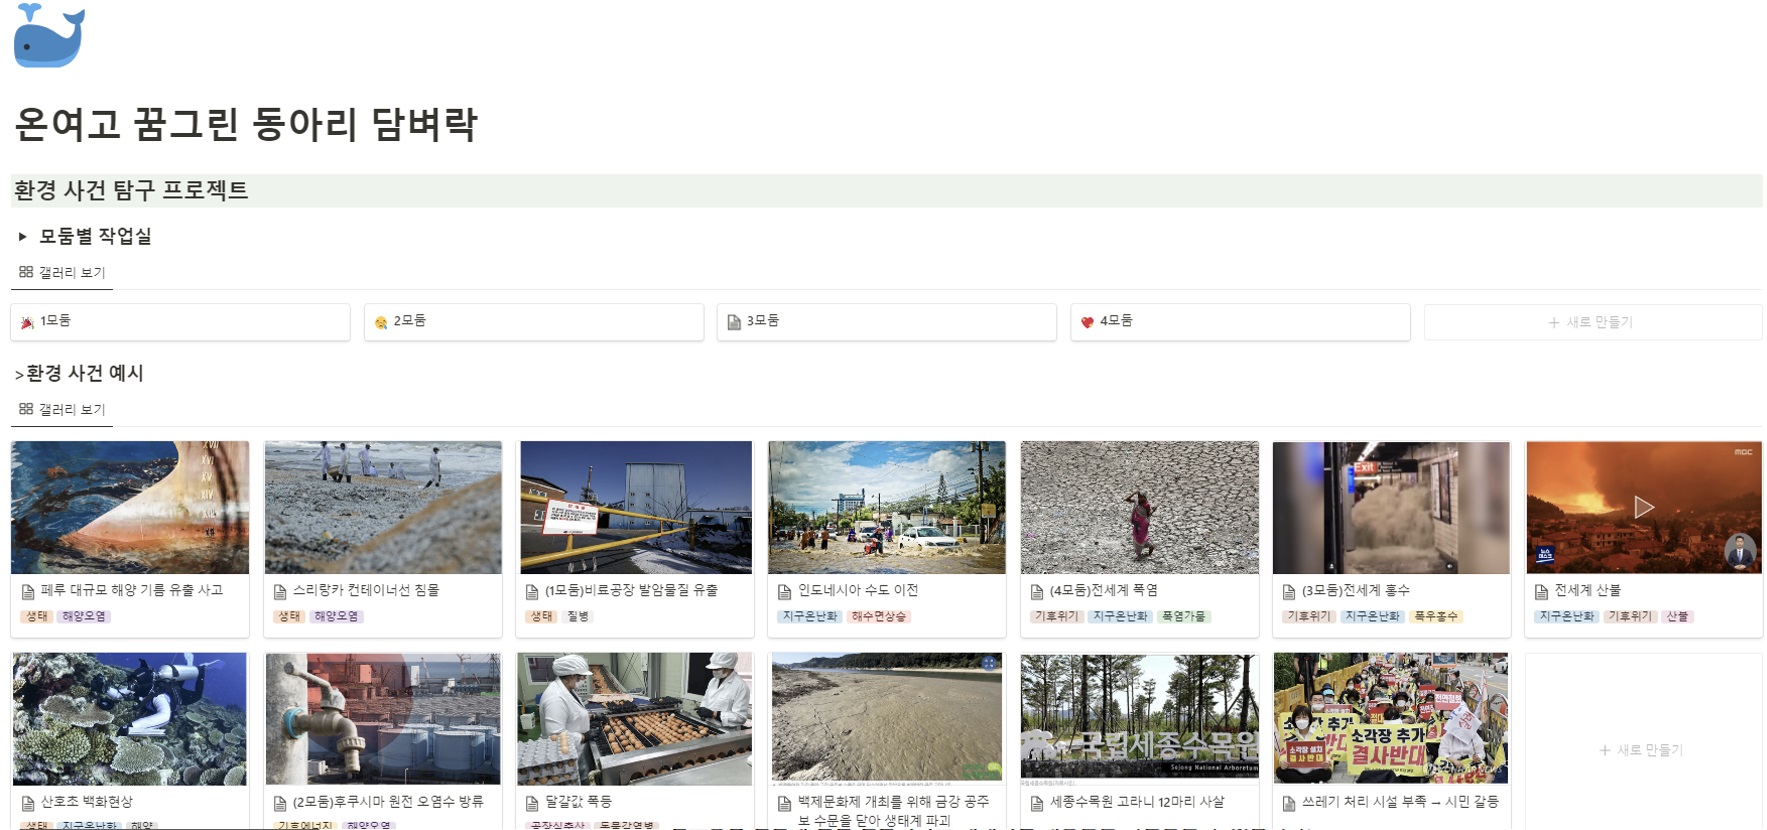Click page icon beside 산호초 백화현상

pyautogui.click(x=28, y=803)
